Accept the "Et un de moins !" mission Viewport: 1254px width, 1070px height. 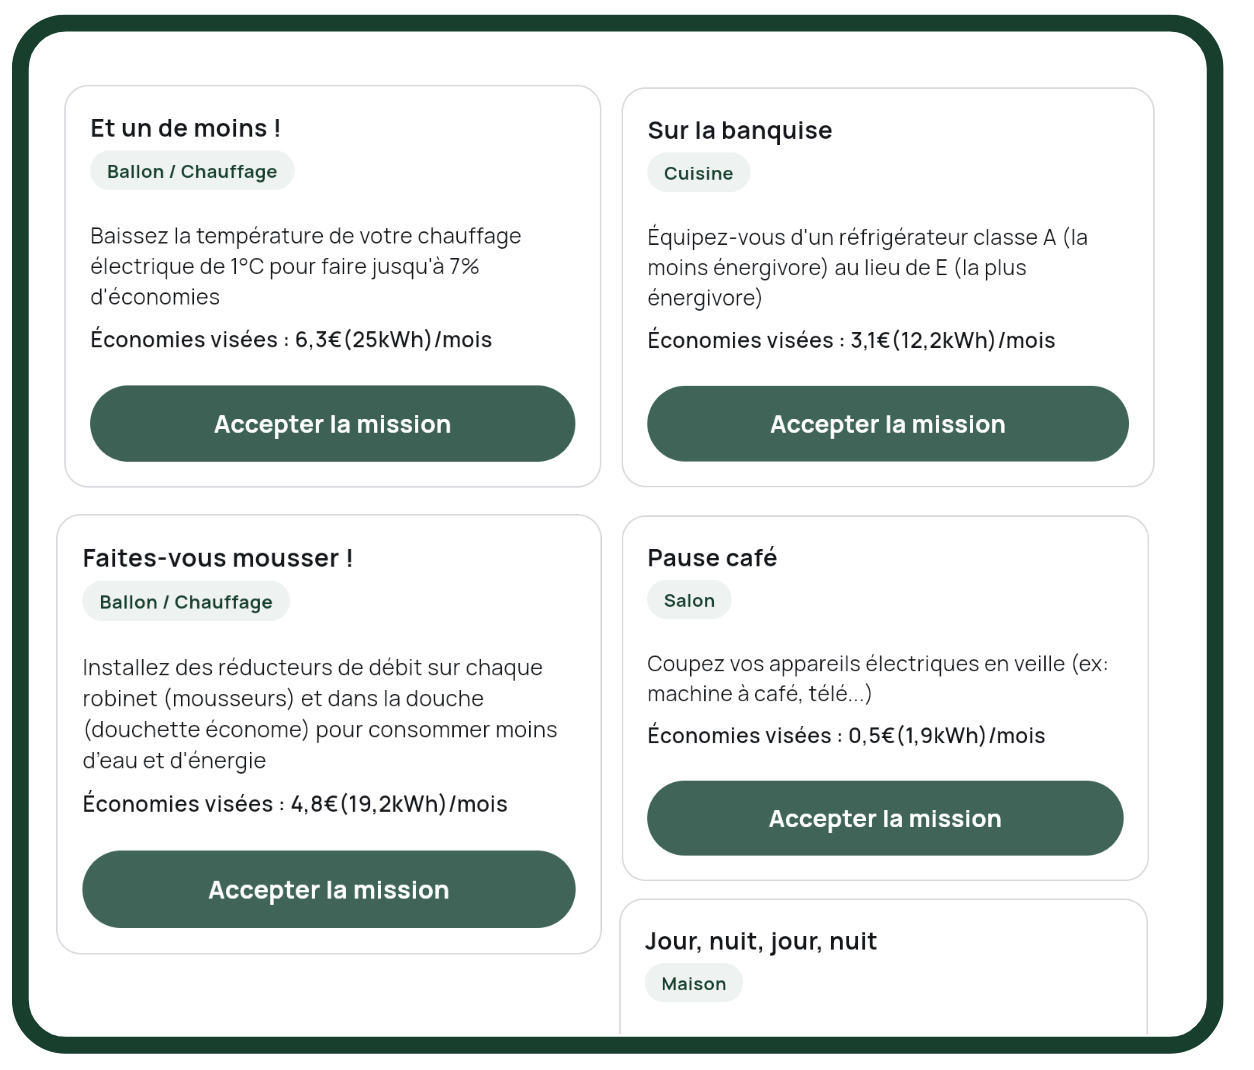coord(332,424)
